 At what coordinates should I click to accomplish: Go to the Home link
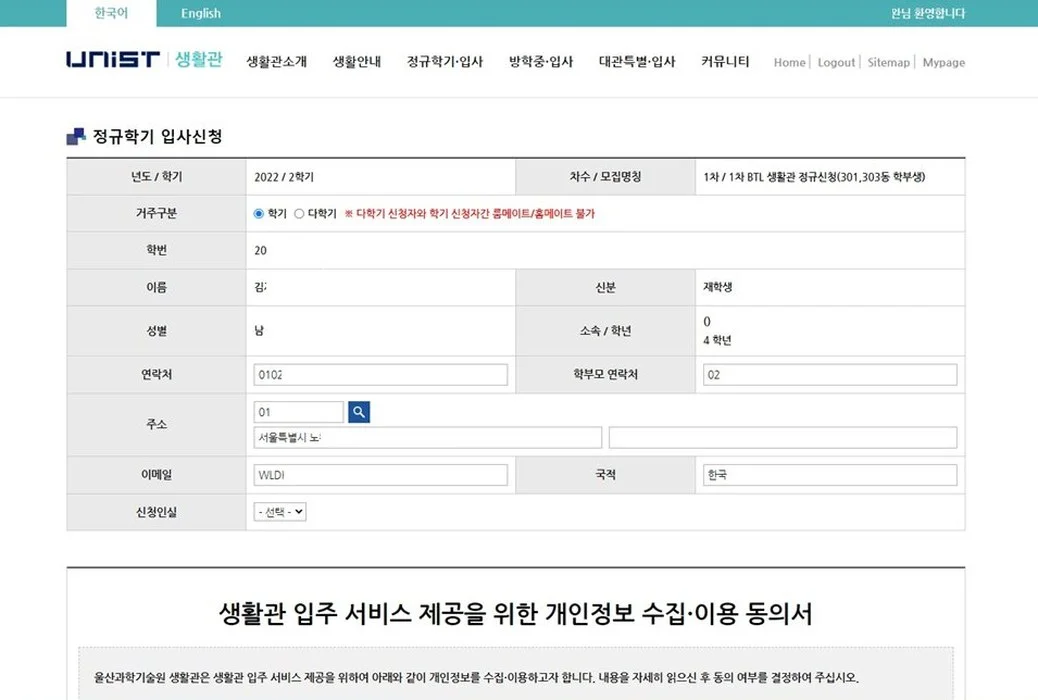[x=790, y=62]
